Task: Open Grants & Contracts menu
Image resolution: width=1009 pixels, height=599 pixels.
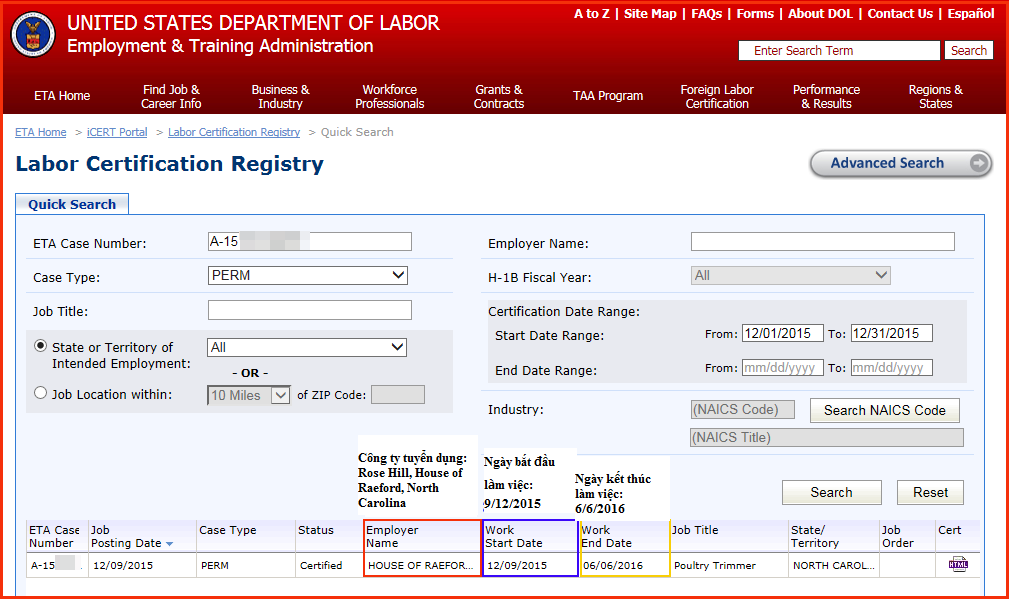Action: [x=498, y=96]
